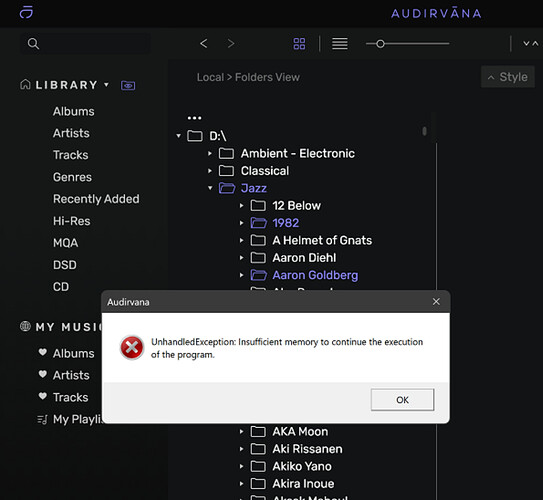Open Recently Added in library

click(x=96, y=199)
